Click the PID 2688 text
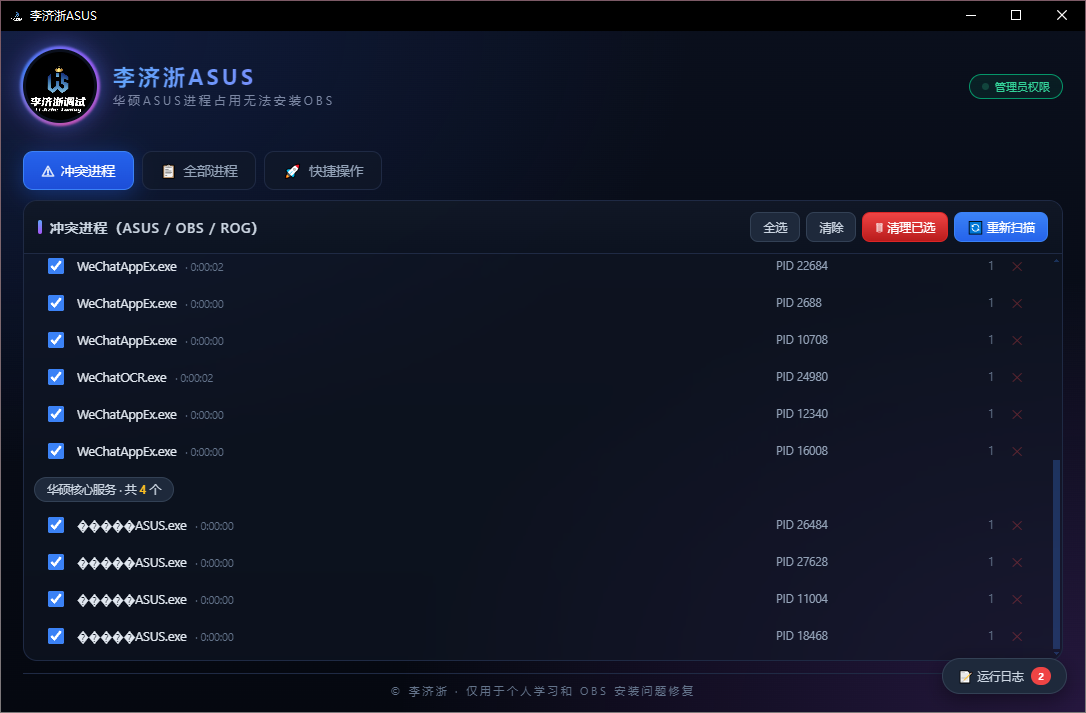This screenshot has width=1086, height=713. pos(799,303)
